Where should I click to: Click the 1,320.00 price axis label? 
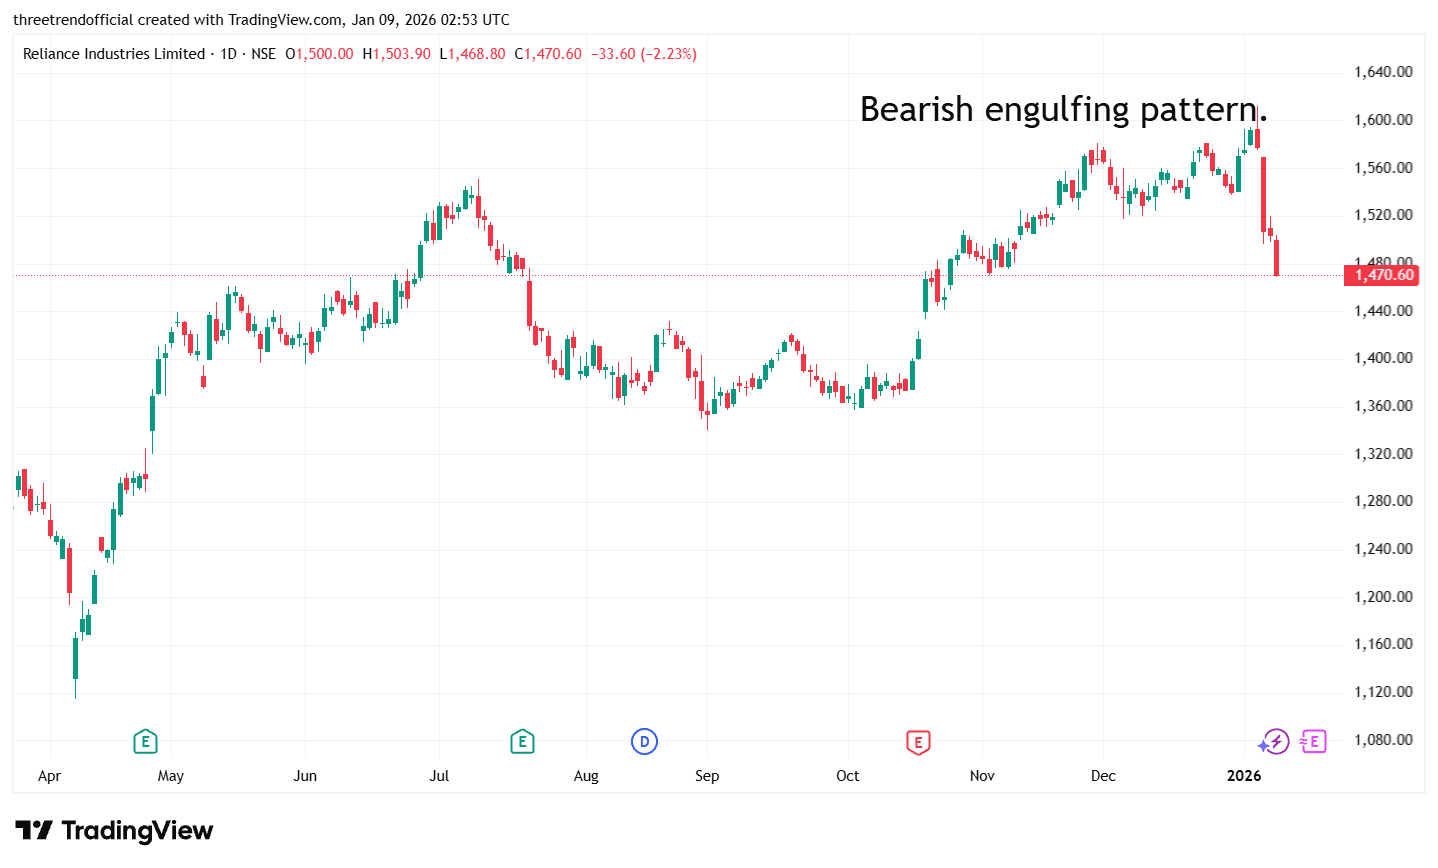(x=1383, y=454)
